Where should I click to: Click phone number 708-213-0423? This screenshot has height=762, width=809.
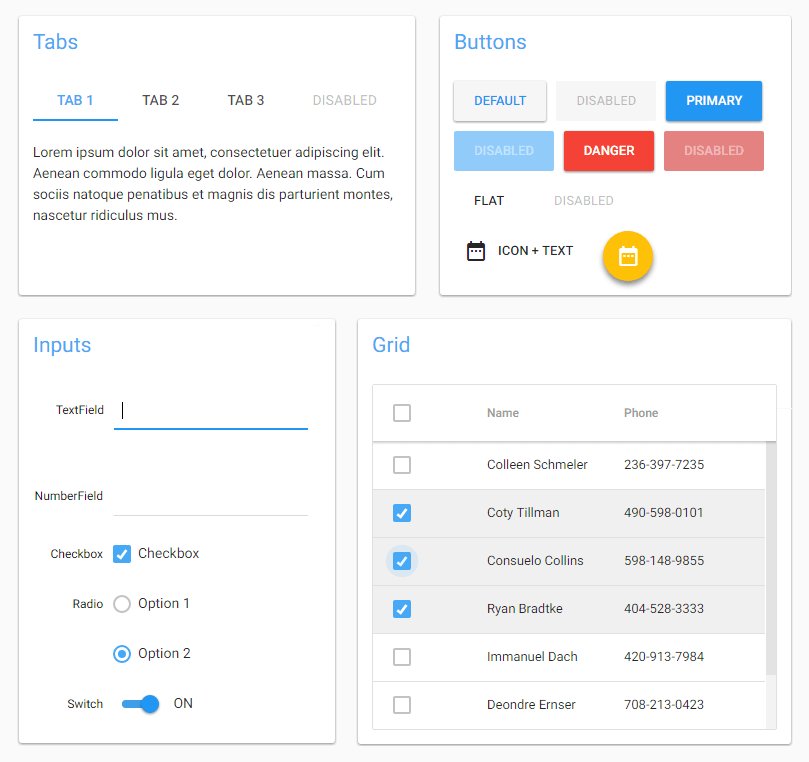[664, 705]
